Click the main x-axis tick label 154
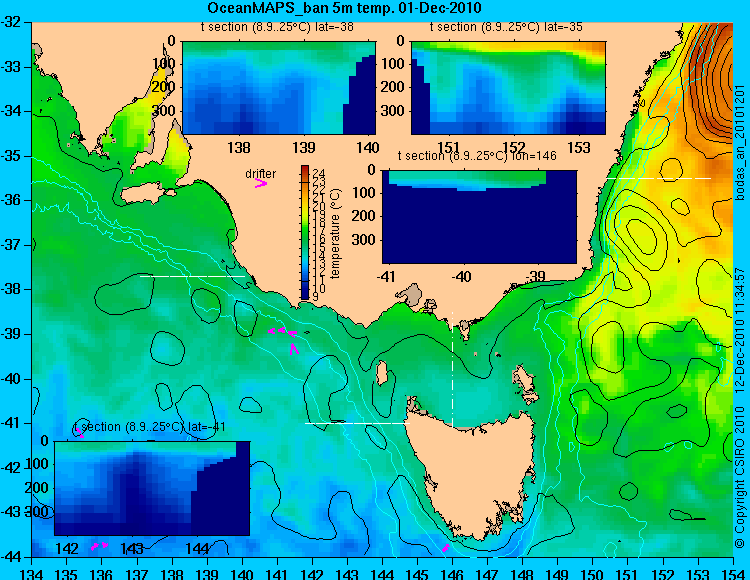 [733, 574]
